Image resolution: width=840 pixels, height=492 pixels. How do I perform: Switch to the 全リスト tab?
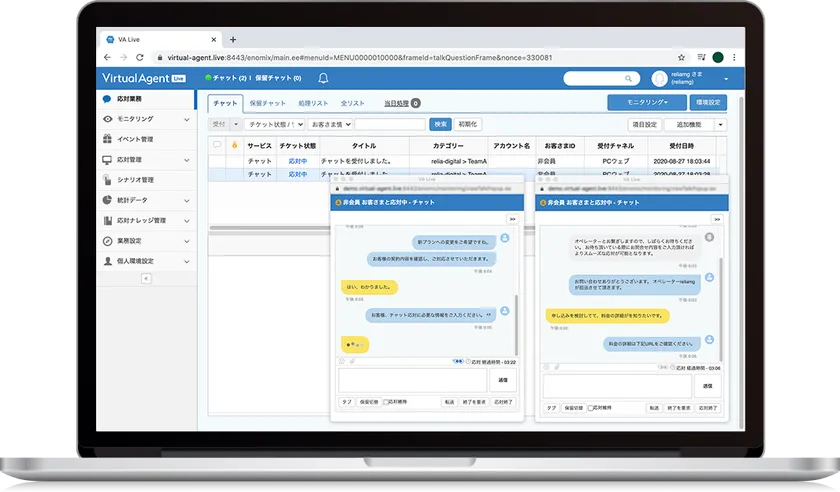(352, 103)
